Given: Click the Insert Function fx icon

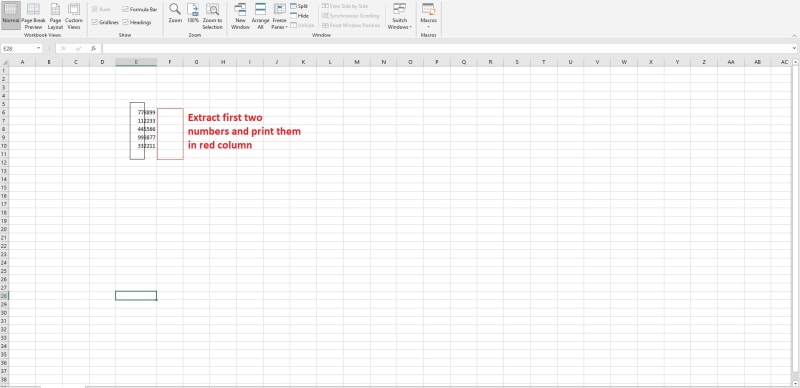Looking at the screenshot, I should point(93,48).
